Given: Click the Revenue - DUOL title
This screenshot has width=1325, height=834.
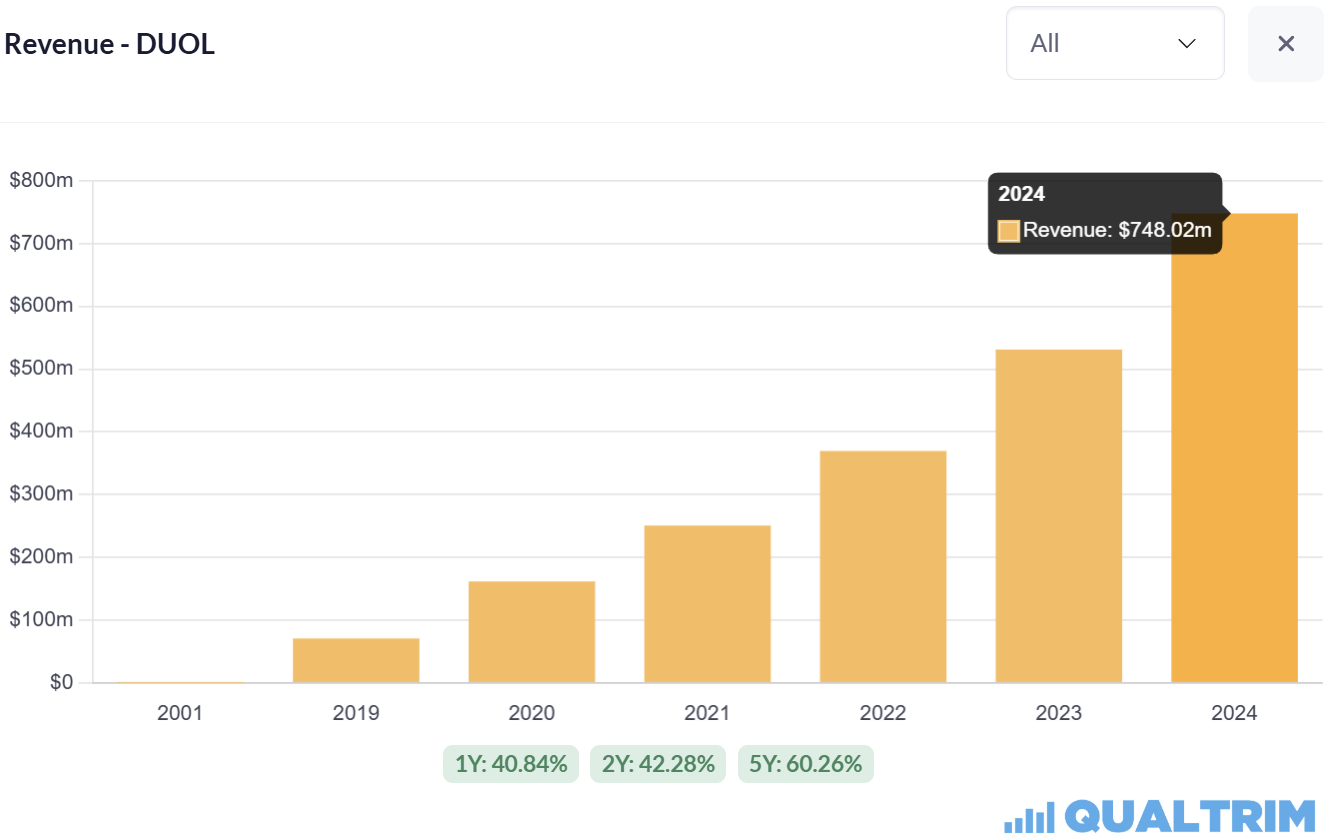Looking at the screenshot, I should coord(110,44).
